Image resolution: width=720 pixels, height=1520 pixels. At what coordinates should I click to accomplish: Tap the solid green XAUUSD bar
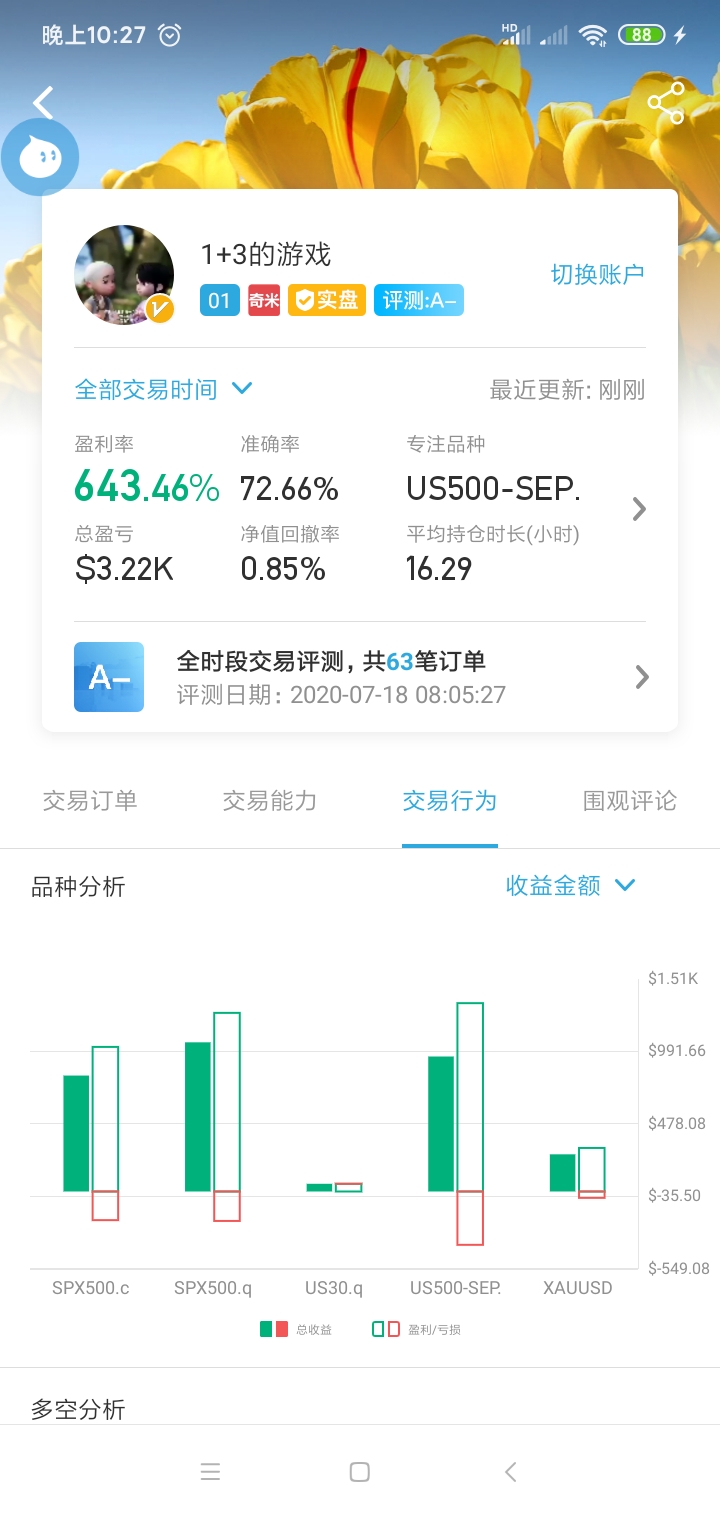[563, 1173]
